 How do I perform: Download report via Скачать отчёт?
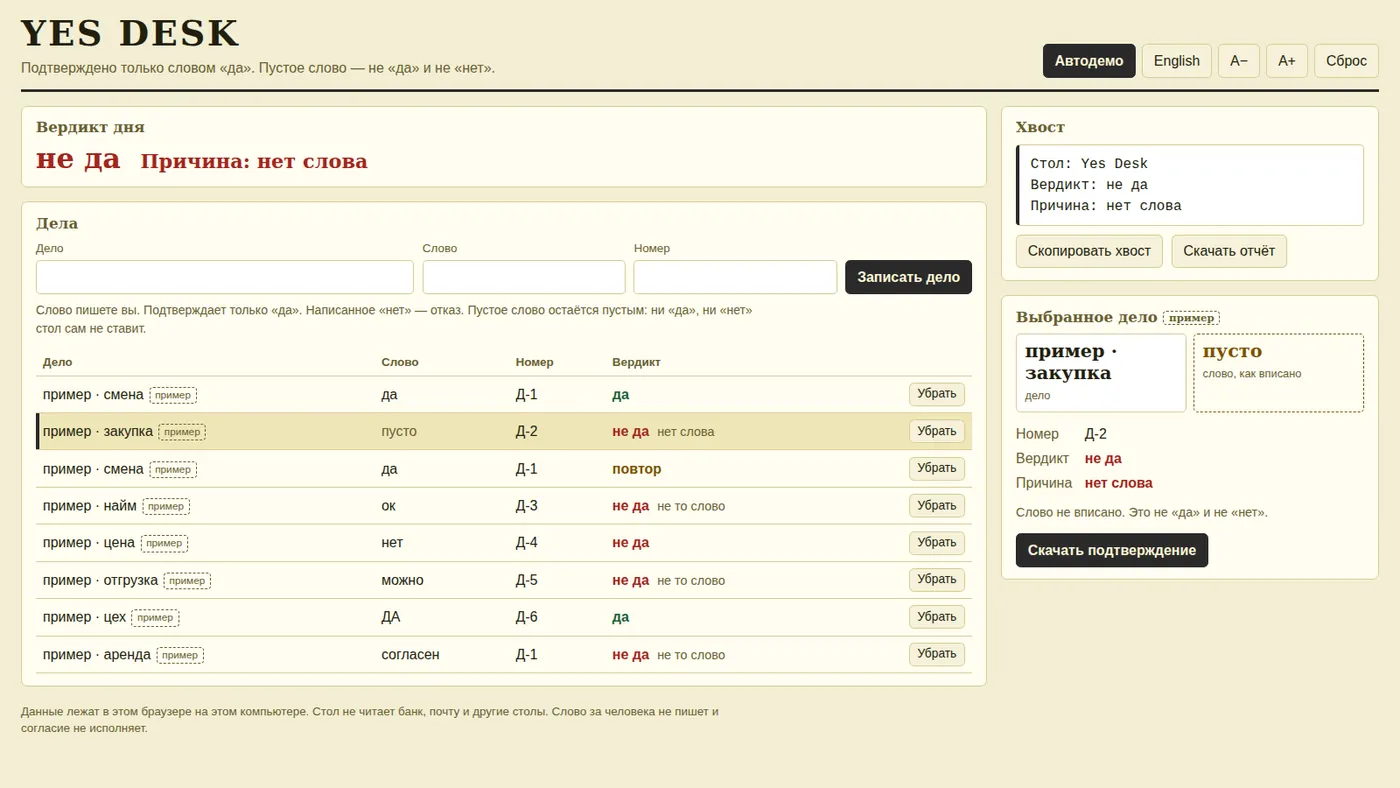1229,251
